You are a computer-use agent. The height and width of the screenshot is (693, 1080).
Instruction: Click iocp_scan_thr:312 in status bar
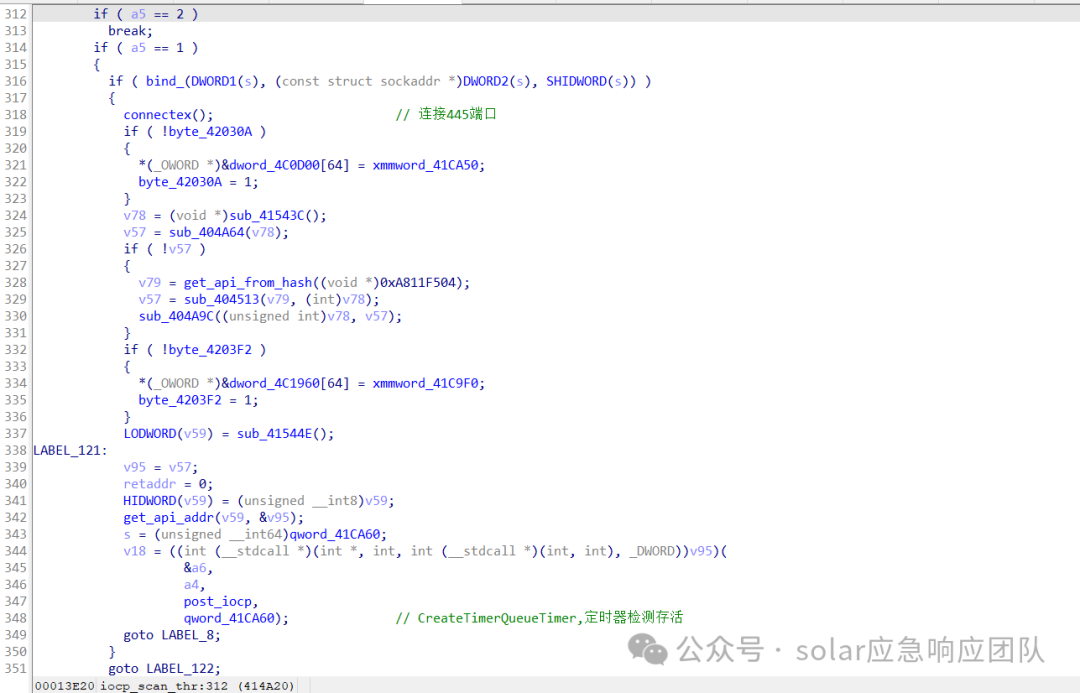pos(164,685)
